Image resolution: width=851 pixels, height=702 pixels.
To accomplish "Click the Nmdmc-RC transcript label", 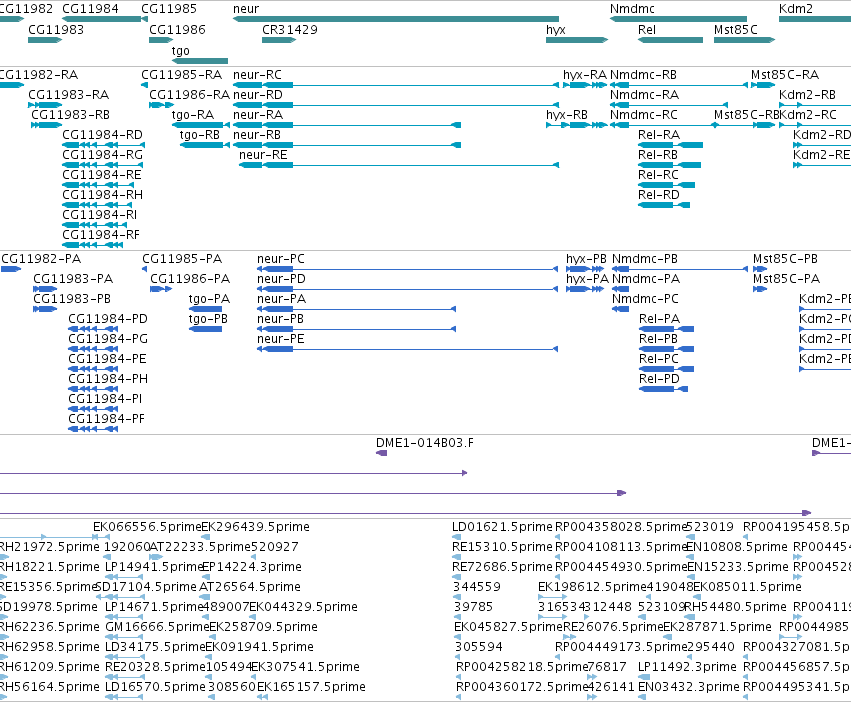I will coord(644,115).
